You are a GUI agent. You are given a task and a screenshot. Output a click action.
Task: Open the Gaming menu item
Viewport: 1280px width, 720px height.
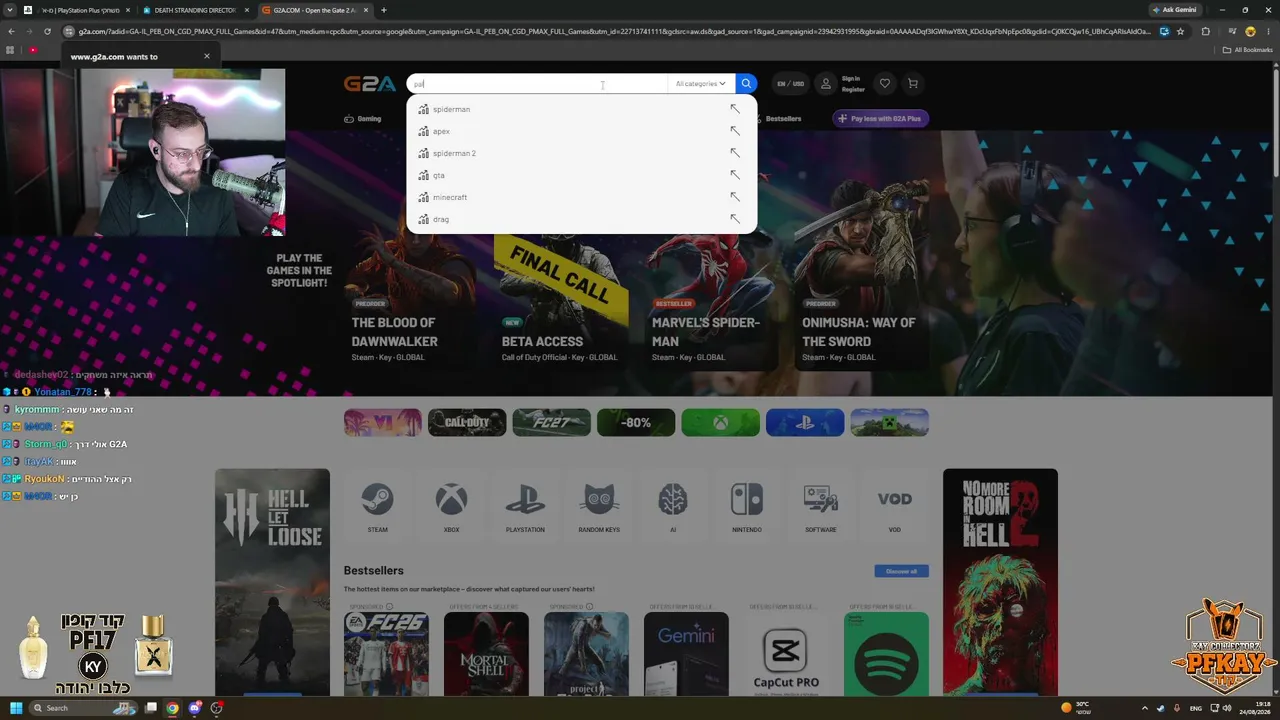point(362,118)
